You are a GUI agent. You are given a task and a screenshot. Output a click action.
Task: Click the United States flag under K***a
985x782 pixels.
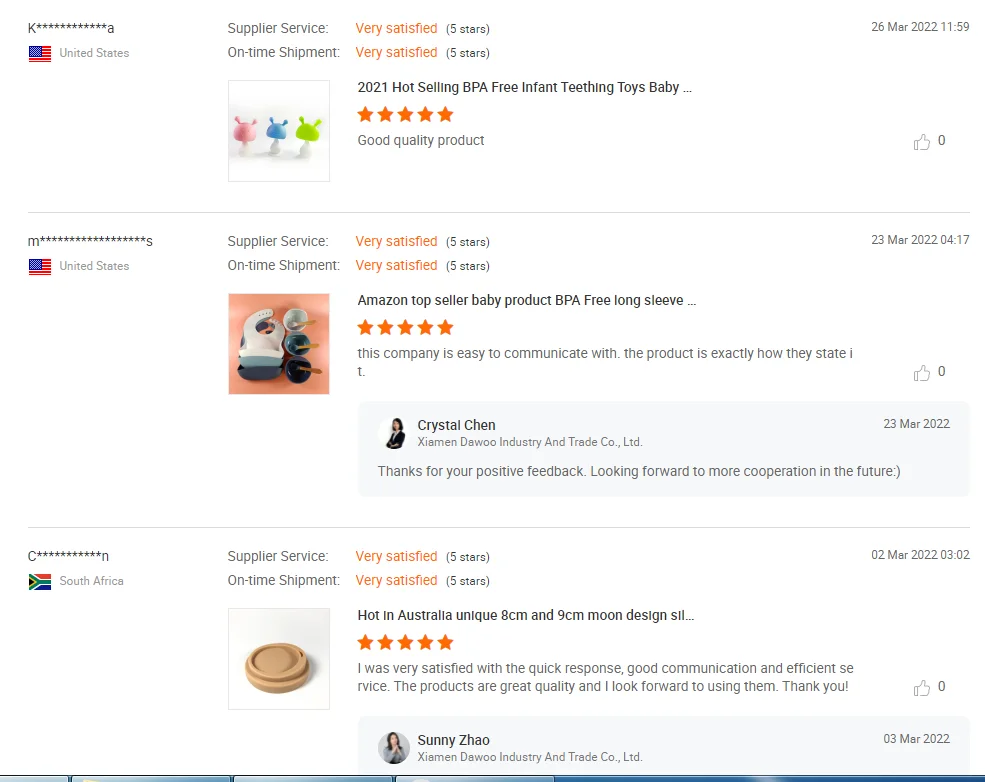click(x=40, y=54)
